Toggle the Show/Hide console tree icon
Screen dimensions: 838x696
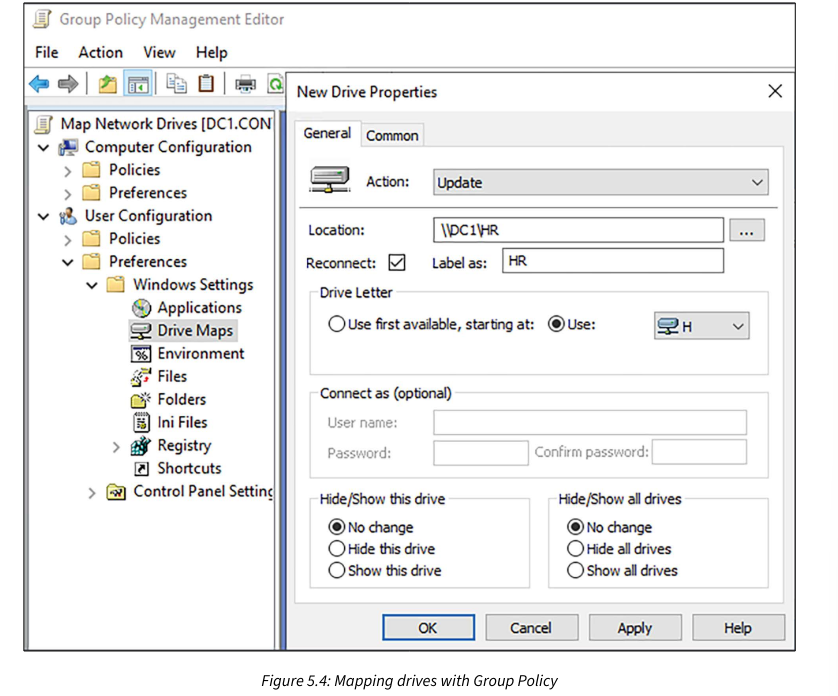pyautogui.click(x=138, y=84)
